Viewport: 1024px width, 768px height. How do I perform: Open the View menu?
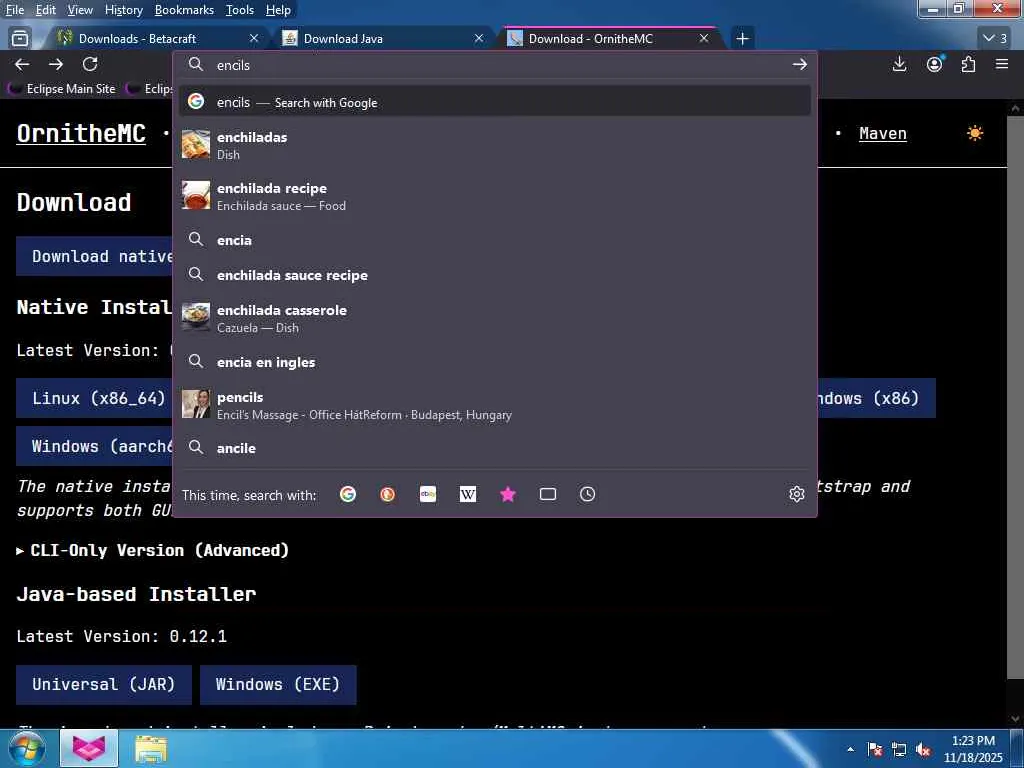80,10
